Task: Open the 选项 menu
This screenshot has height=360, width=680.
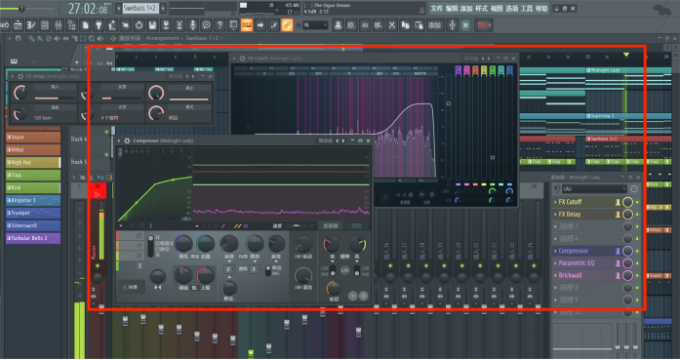Action: (512, 8)
